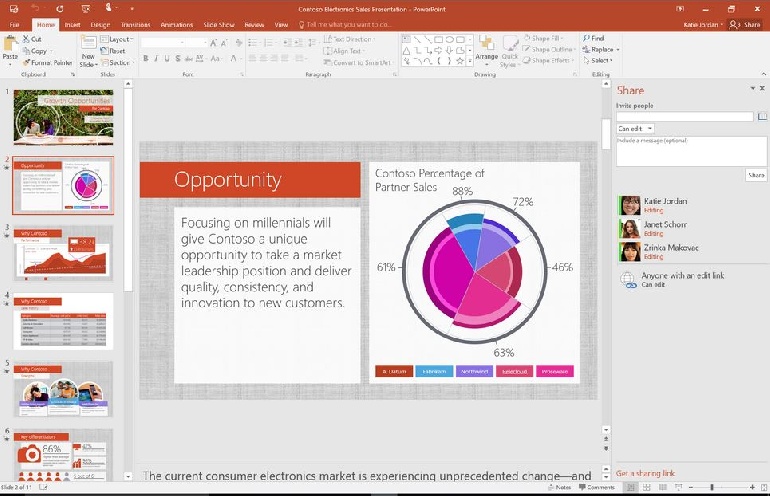This screenshot has width=770, height=496.
Task: Close the Share pane with the X
Action: pyautogui.click(x=762, y=88)
